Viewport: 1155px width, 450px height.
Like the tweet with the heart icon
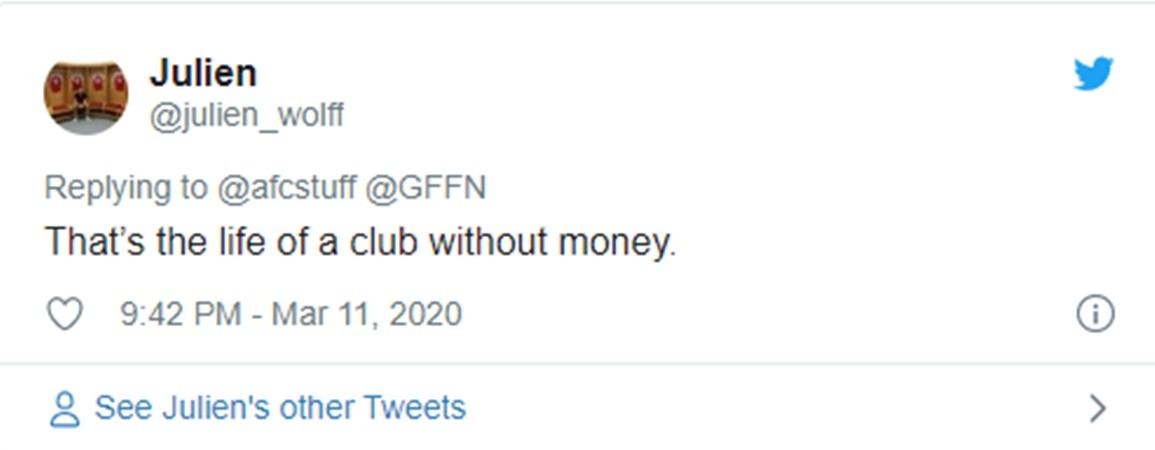(65, 315)
